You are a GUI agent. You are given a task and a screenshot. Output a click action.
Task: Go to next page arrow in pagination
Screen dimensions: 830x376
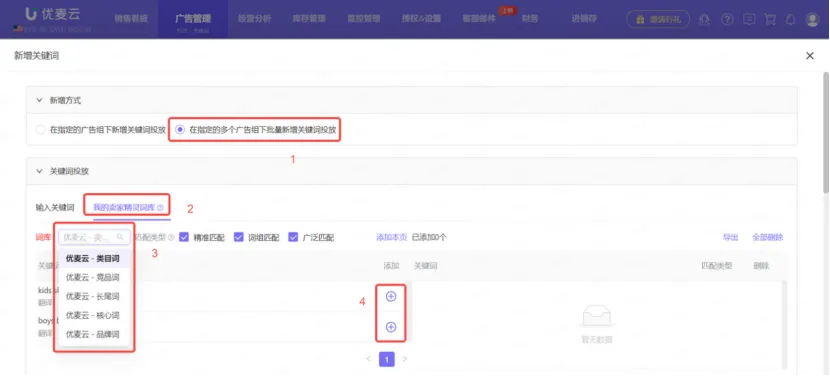405,359
